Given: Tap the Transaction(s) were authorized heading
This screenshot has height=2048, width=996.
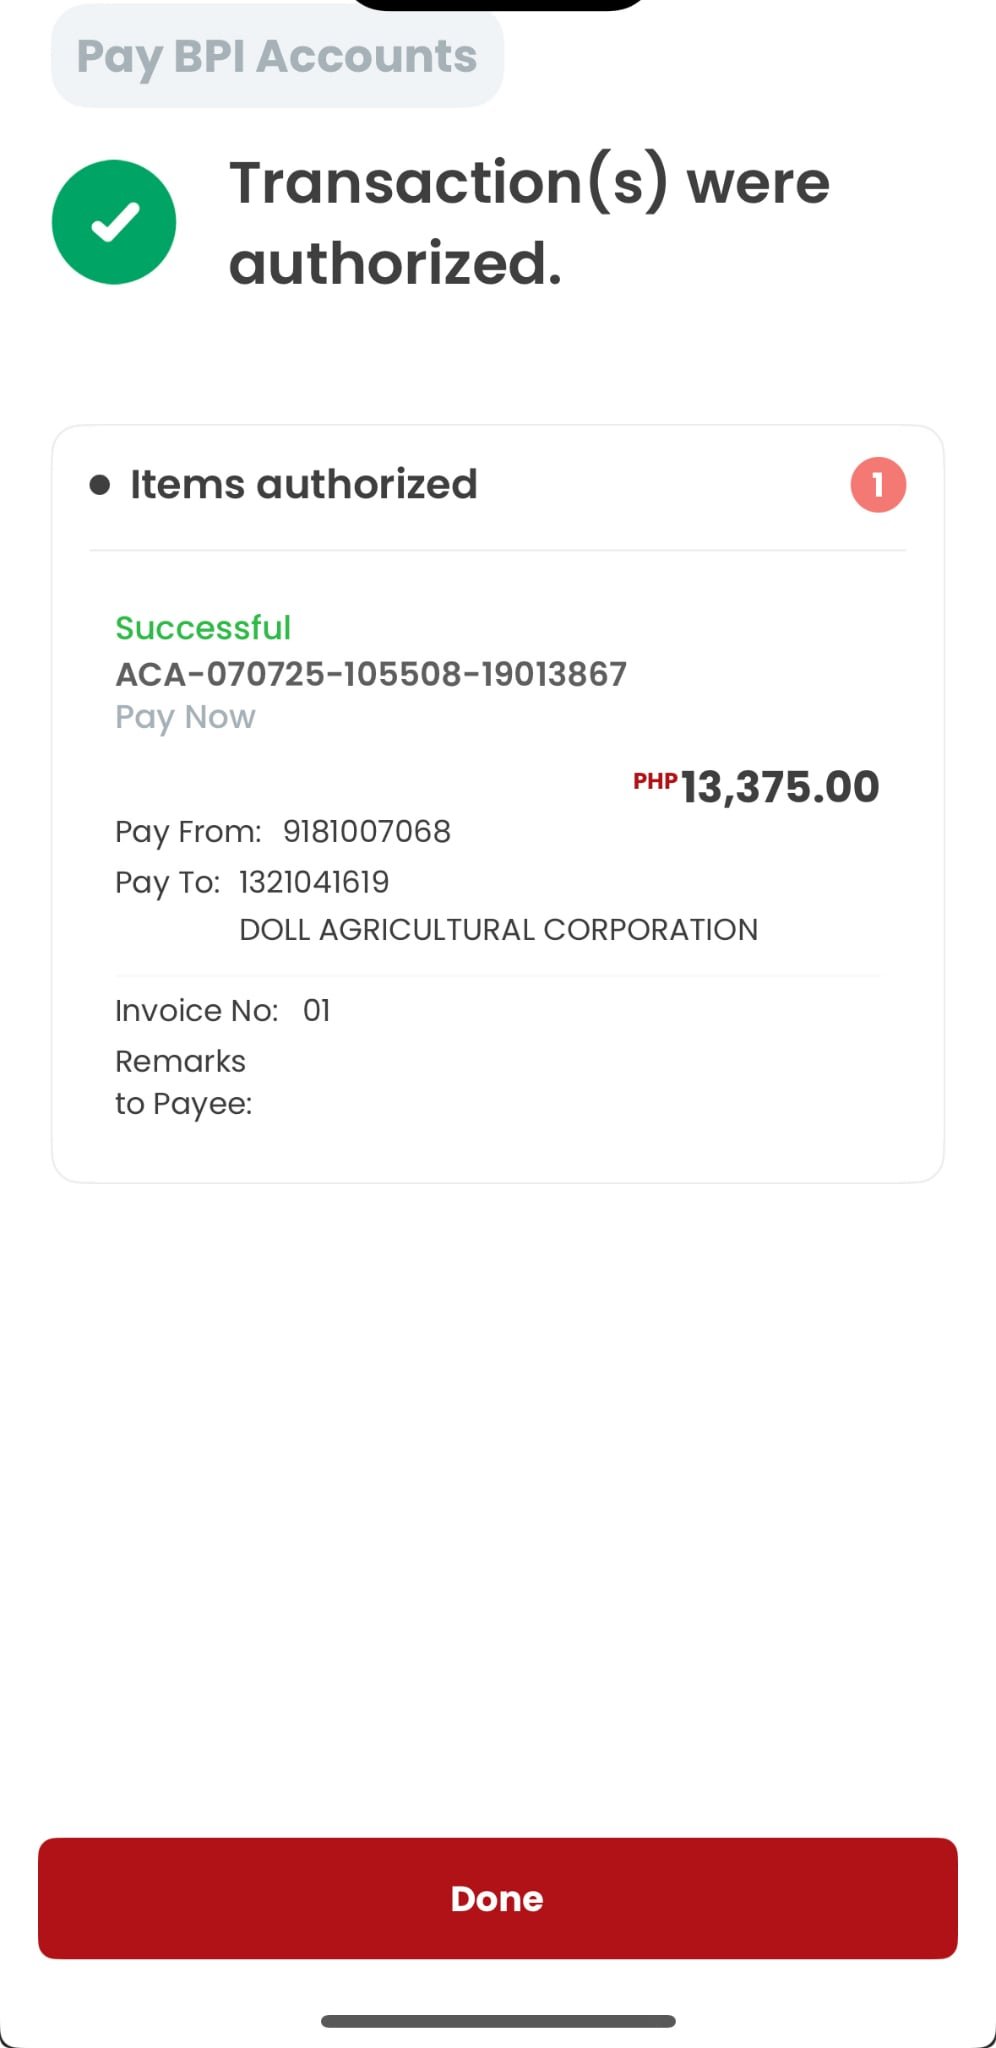Looking at the screenshot, I should point(530,222).
